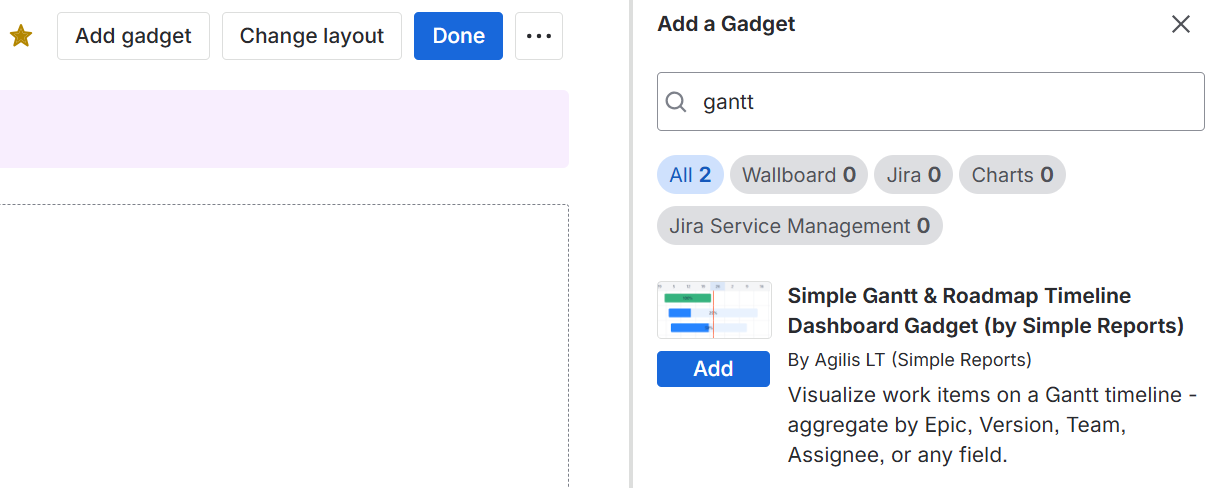Image resolution: width=1219 pixels, height=488 pixels.
Task: Select the All 2 filter chip
Action: coord(690,175)
